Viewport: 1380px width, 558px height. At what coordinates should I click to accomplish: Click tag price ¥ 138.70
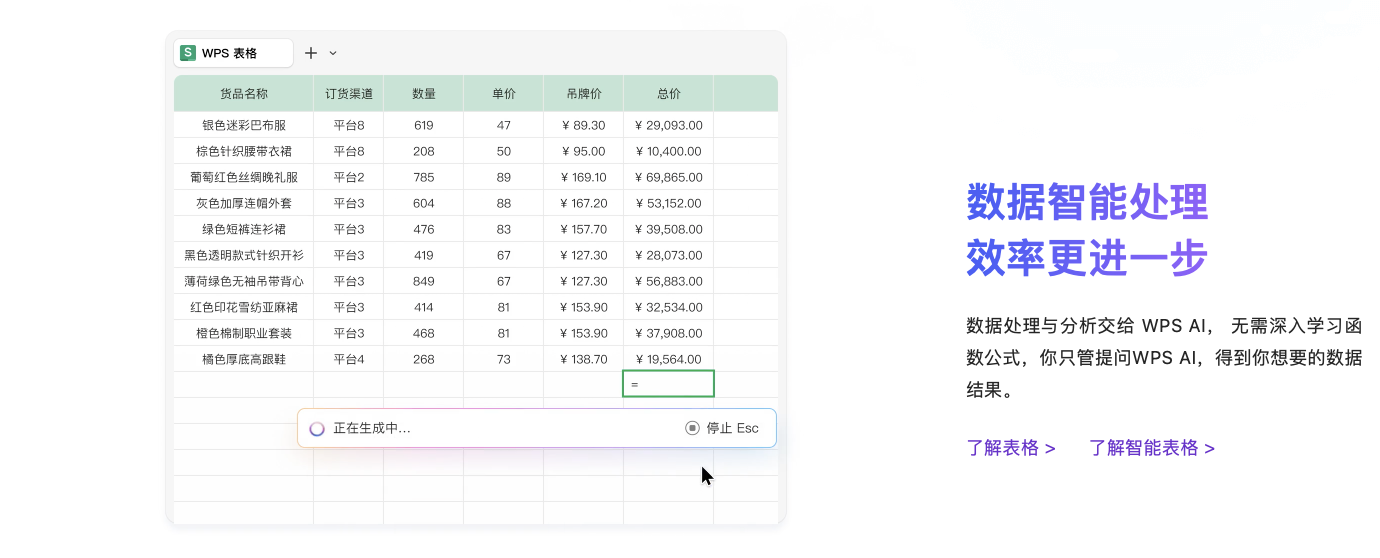[x=584, y=359]
